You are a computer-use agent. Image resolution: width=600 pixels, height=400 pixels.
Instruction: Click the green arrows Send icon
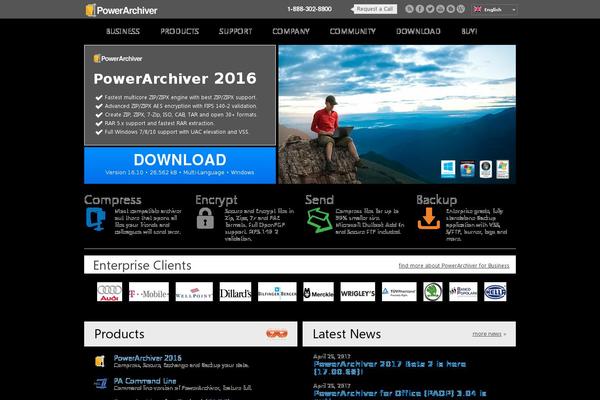coord(320,220)
